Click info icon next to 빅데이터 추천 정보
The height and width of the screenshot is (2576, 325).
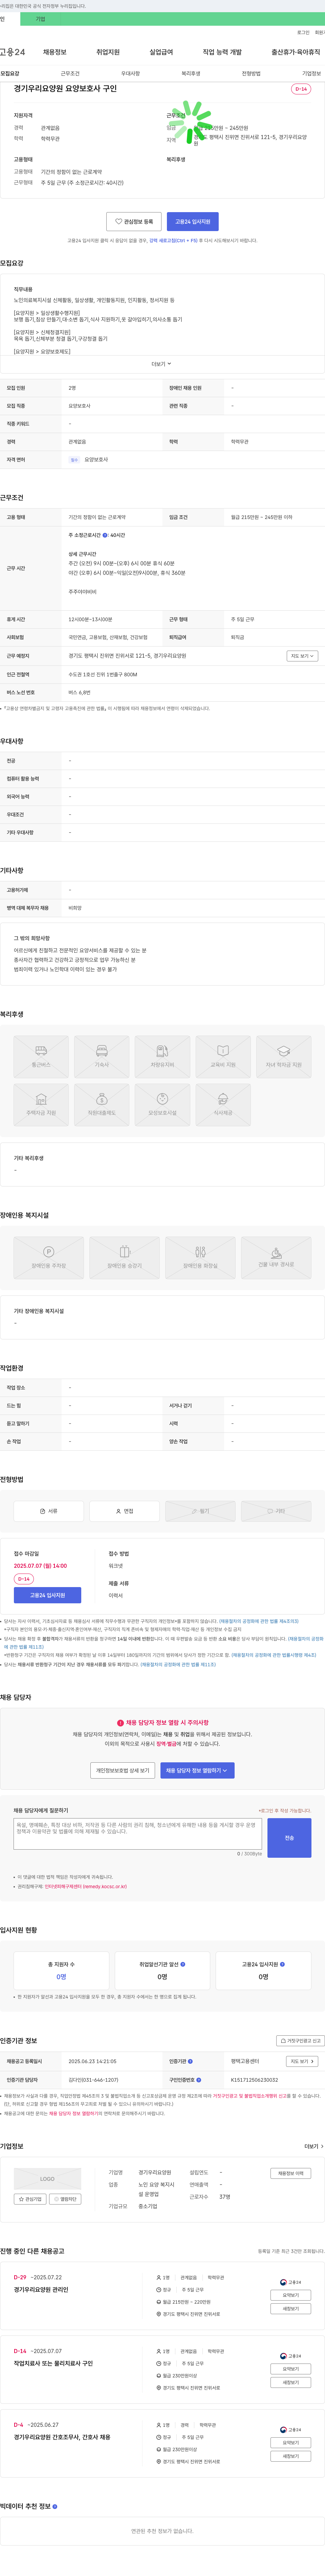(55, 2506)
